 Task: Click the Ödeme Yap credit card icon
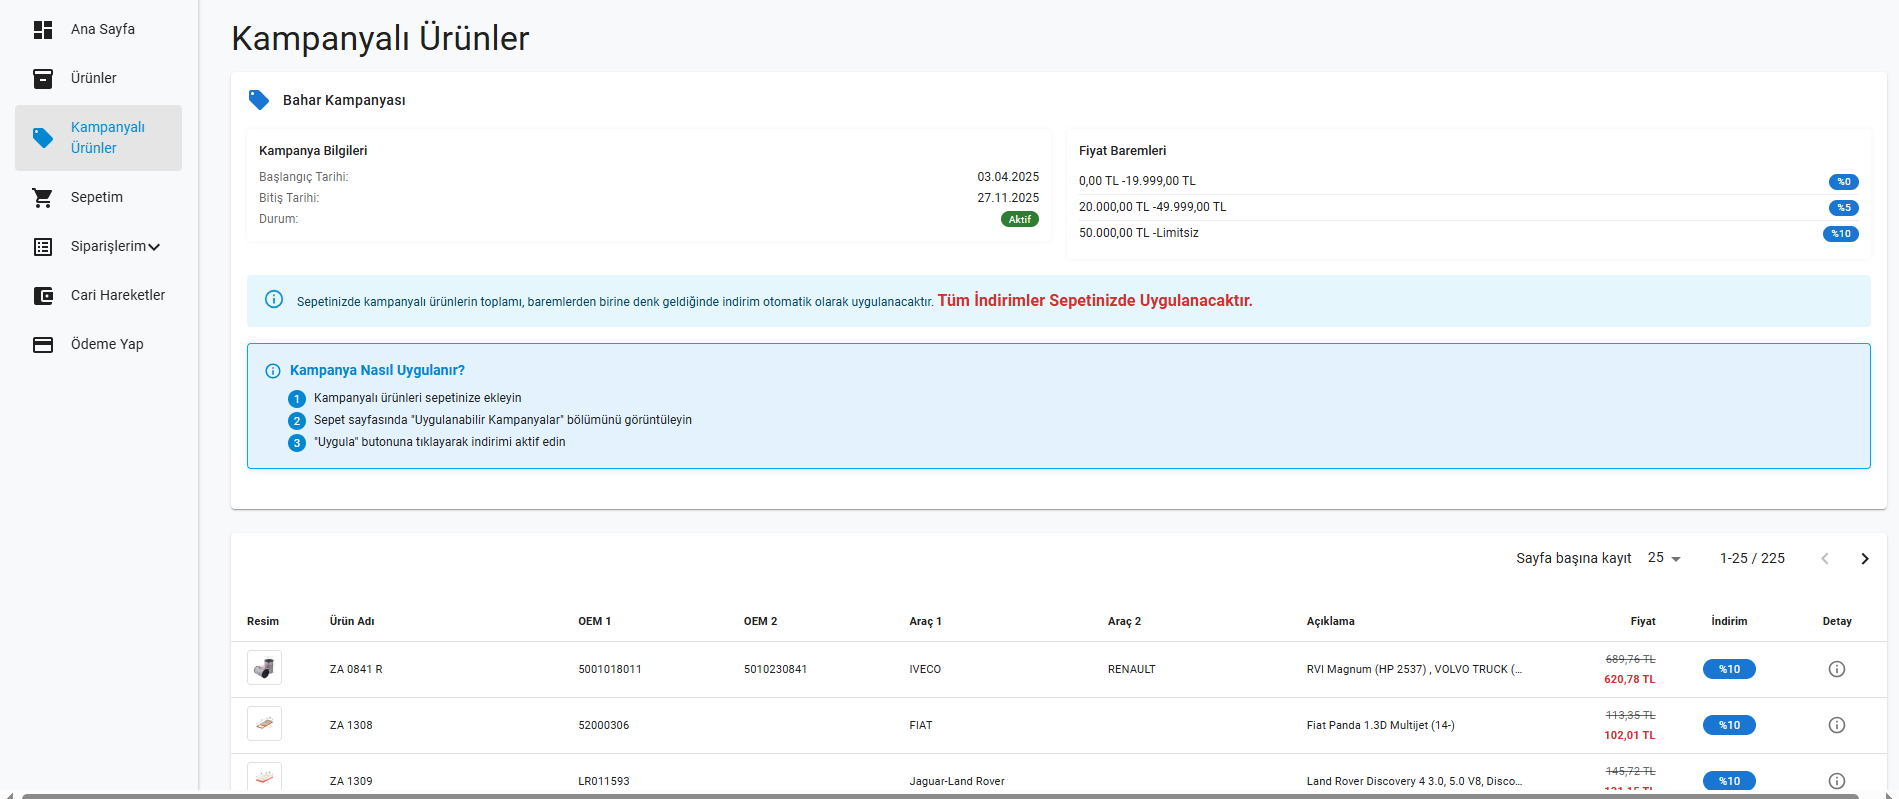point(43,345)
